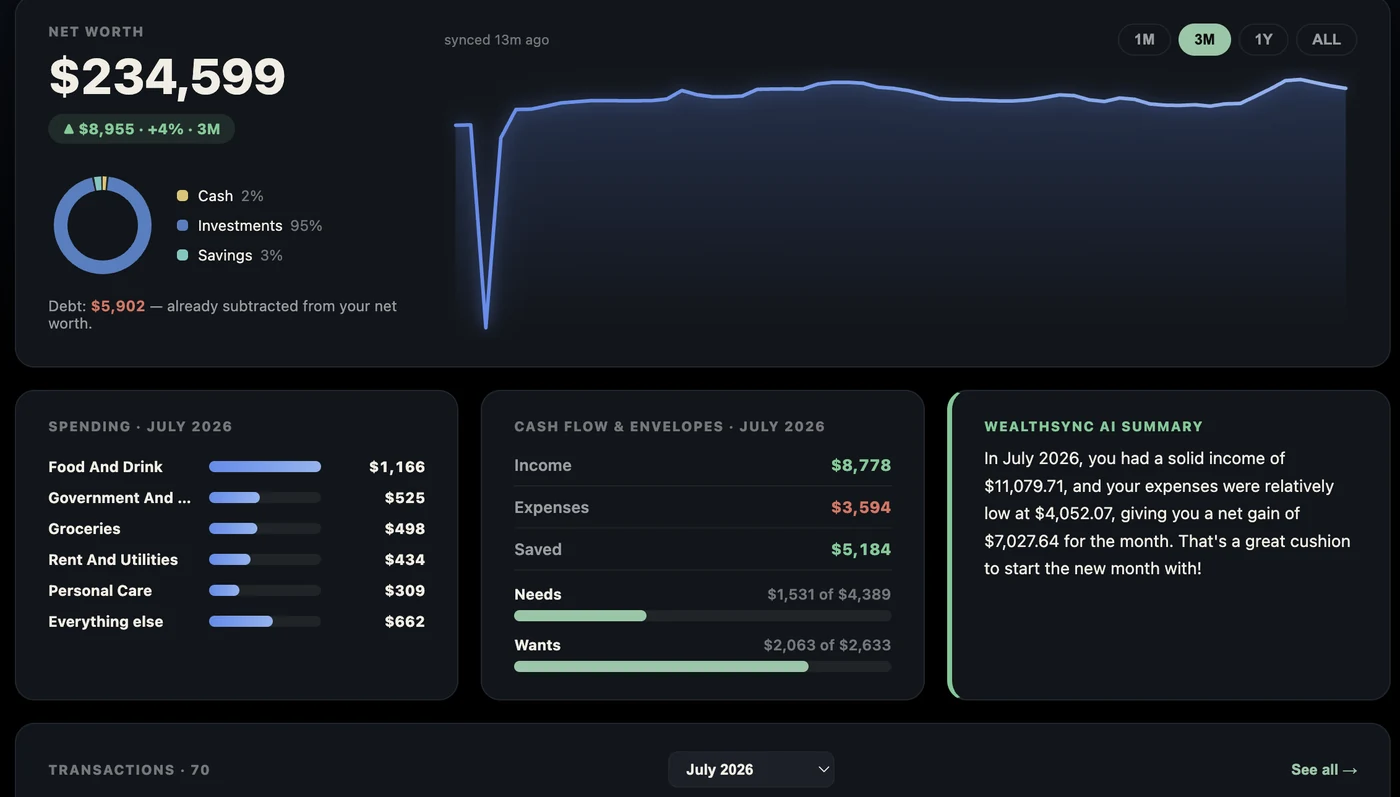Click the Investments blue legend swatch

tap(182, 226)
